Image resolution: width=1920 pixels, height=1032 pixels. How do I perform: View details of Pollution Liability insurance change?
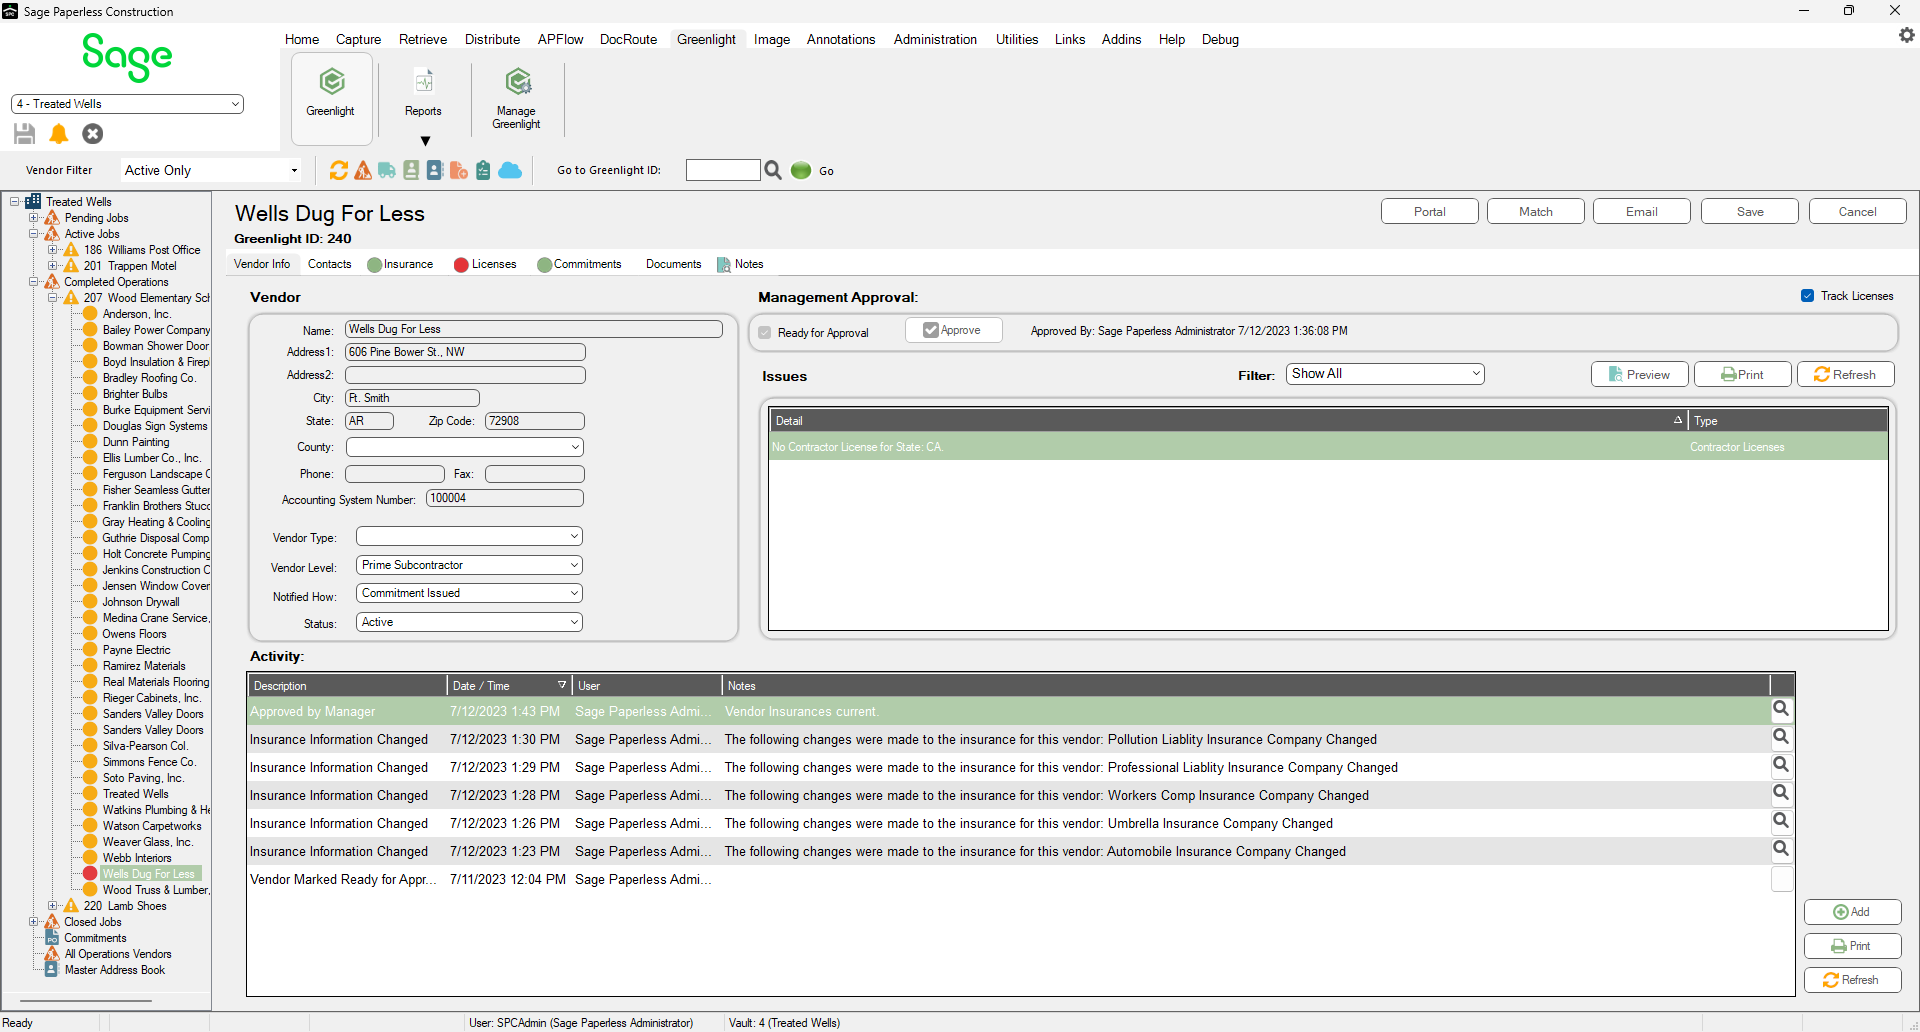coord(1781,738)
